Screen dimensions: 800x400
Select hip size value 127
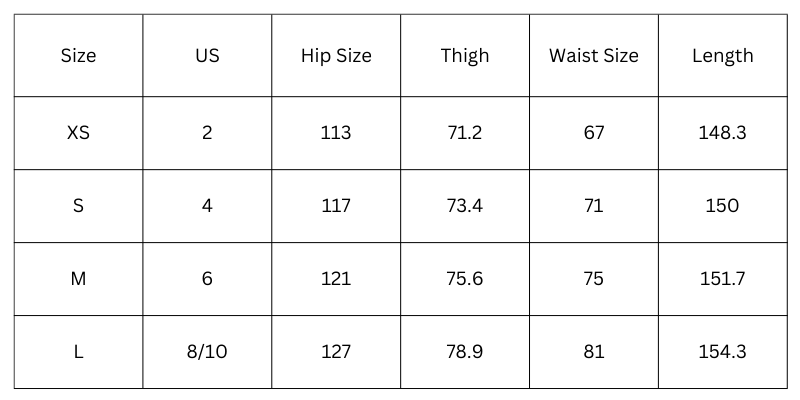[336, 352]
